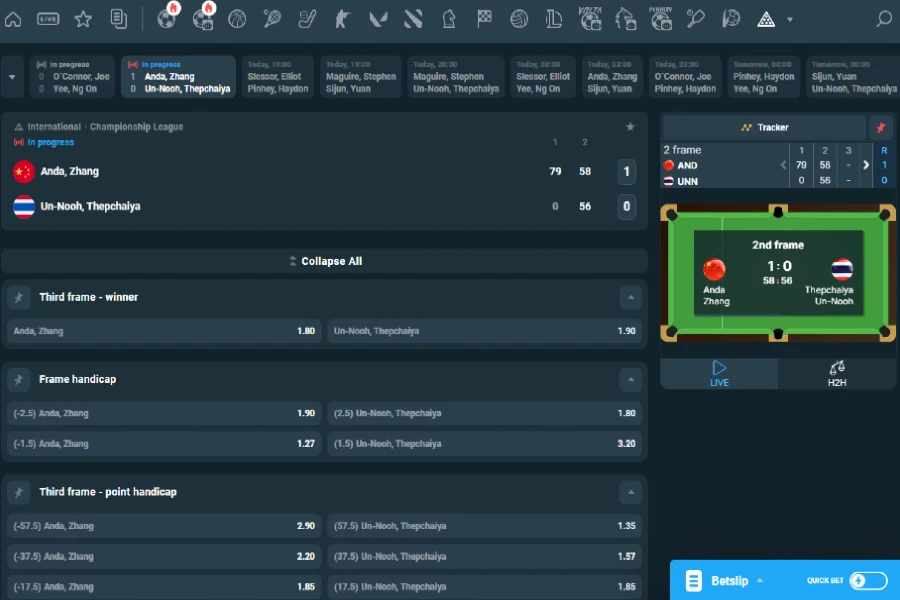Image resolution: width=900 pixels, height=600 pixels.
Task: Collapse the Third frame - winner section
Action: click(x=631, y=297)
